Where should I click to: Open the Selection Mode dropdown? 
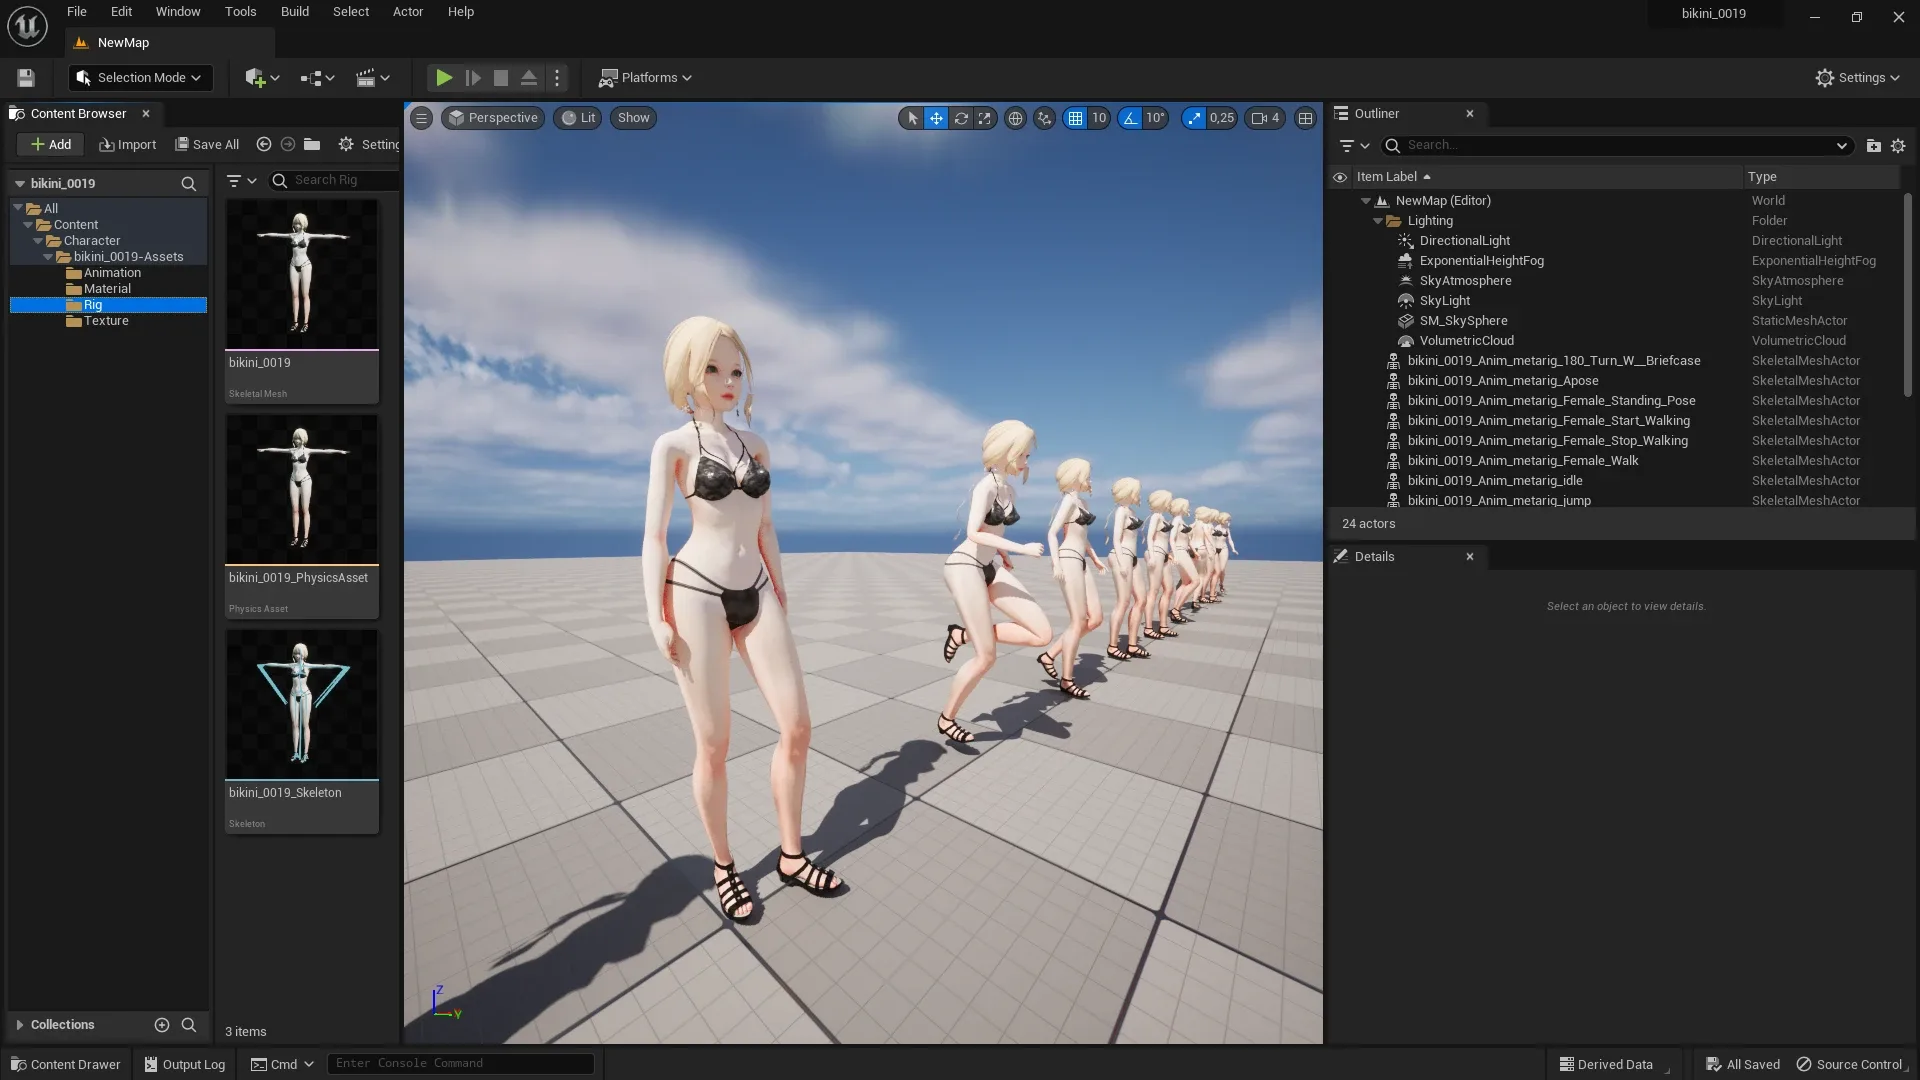point(140,77)
